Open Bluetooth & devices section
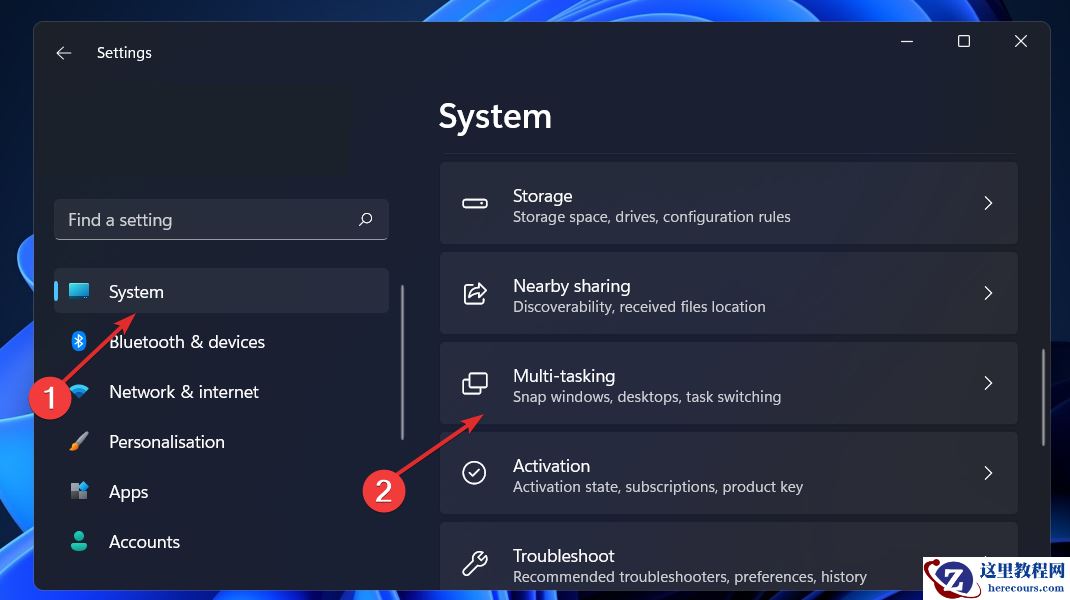Screen dimensions: 1070x600 (221, 341)
